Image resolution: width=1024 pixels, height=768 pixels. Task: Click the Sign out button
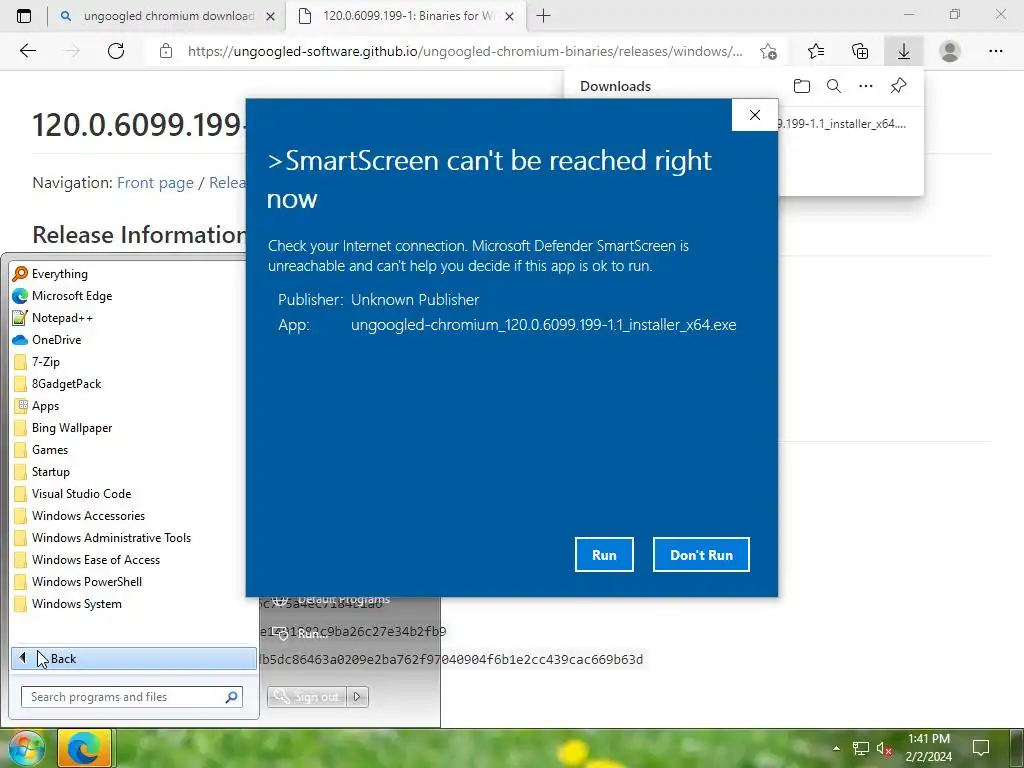pyautogui.click(x=307, y=697)
